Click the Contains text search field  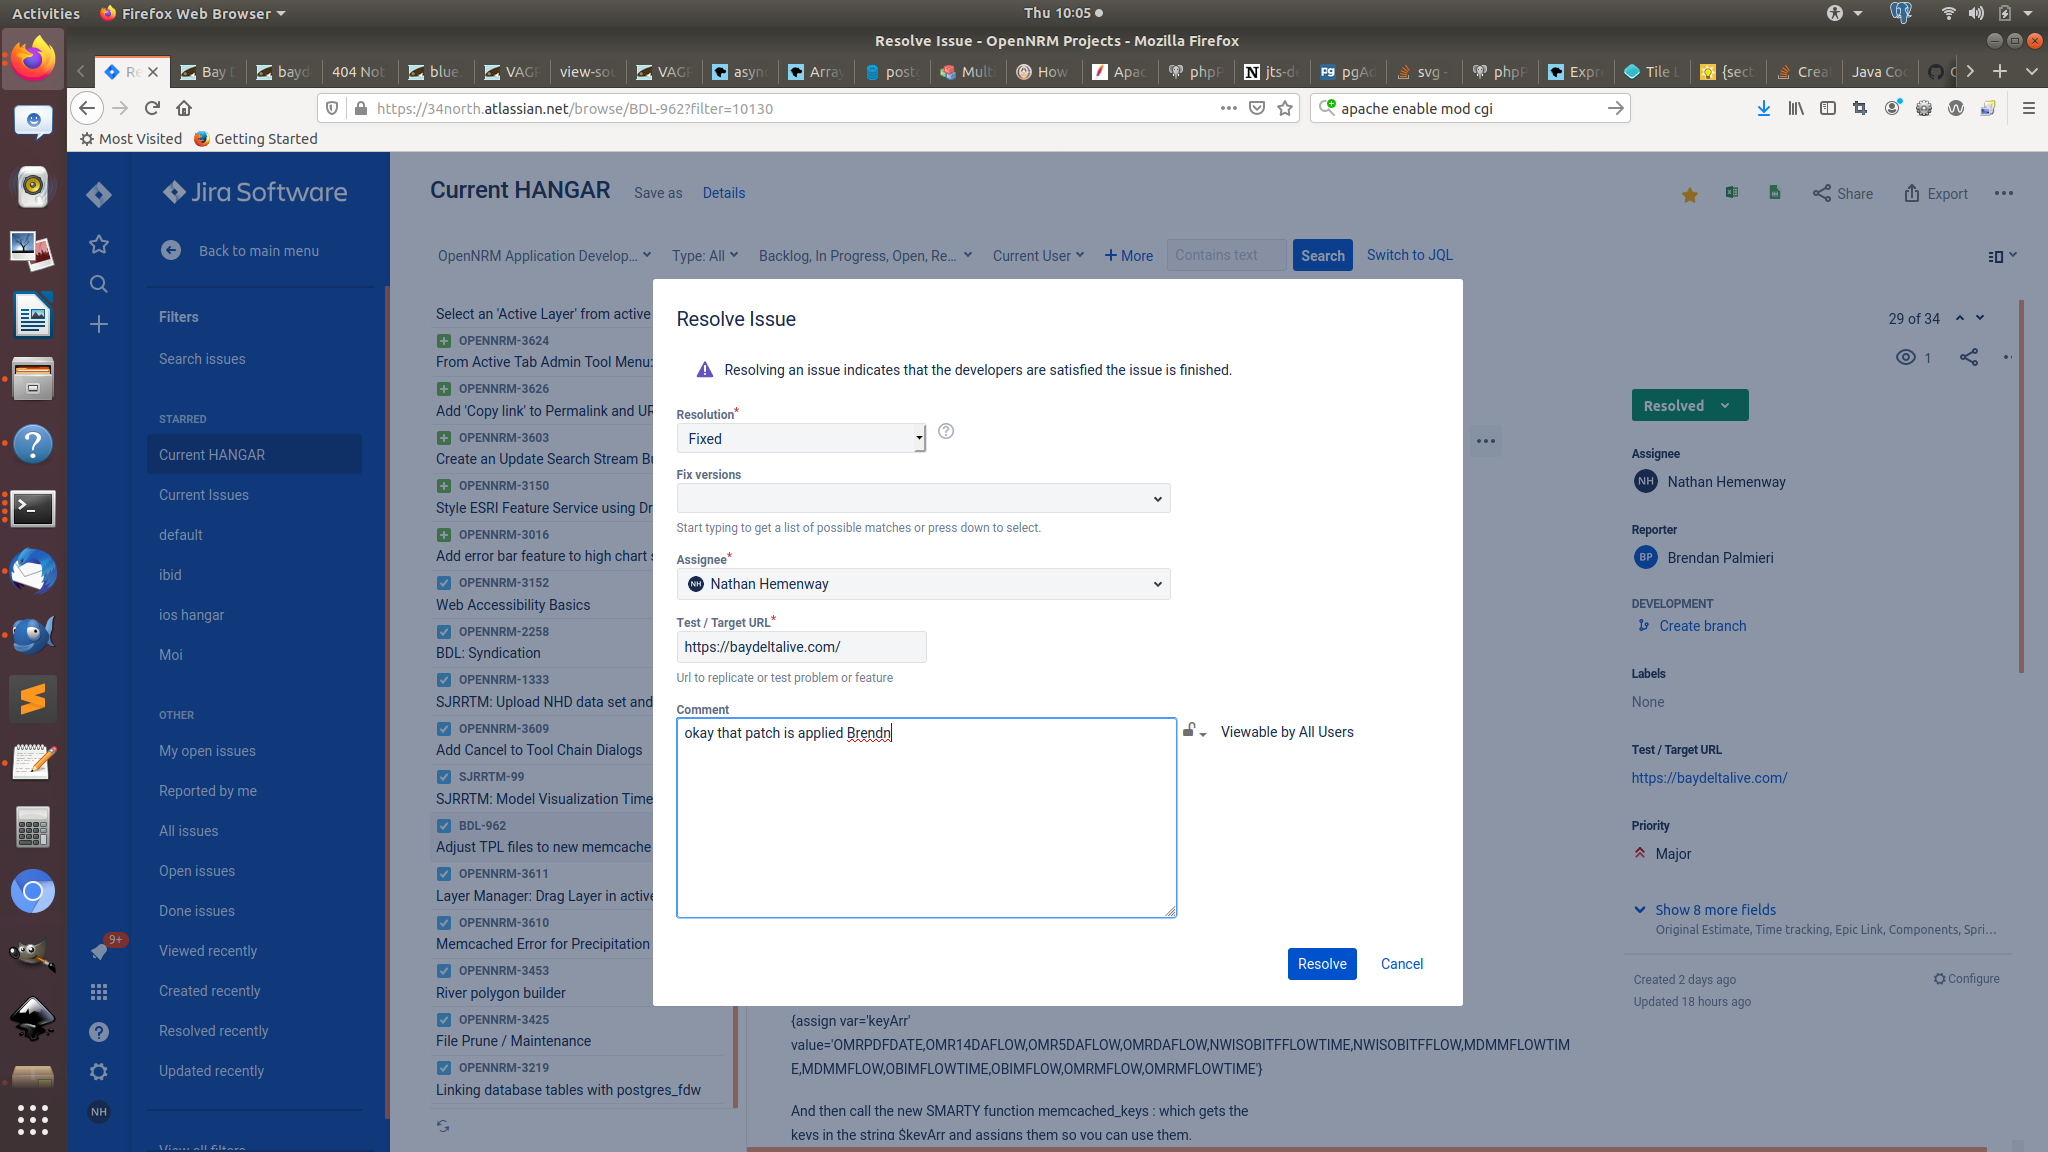point(1225,255)
